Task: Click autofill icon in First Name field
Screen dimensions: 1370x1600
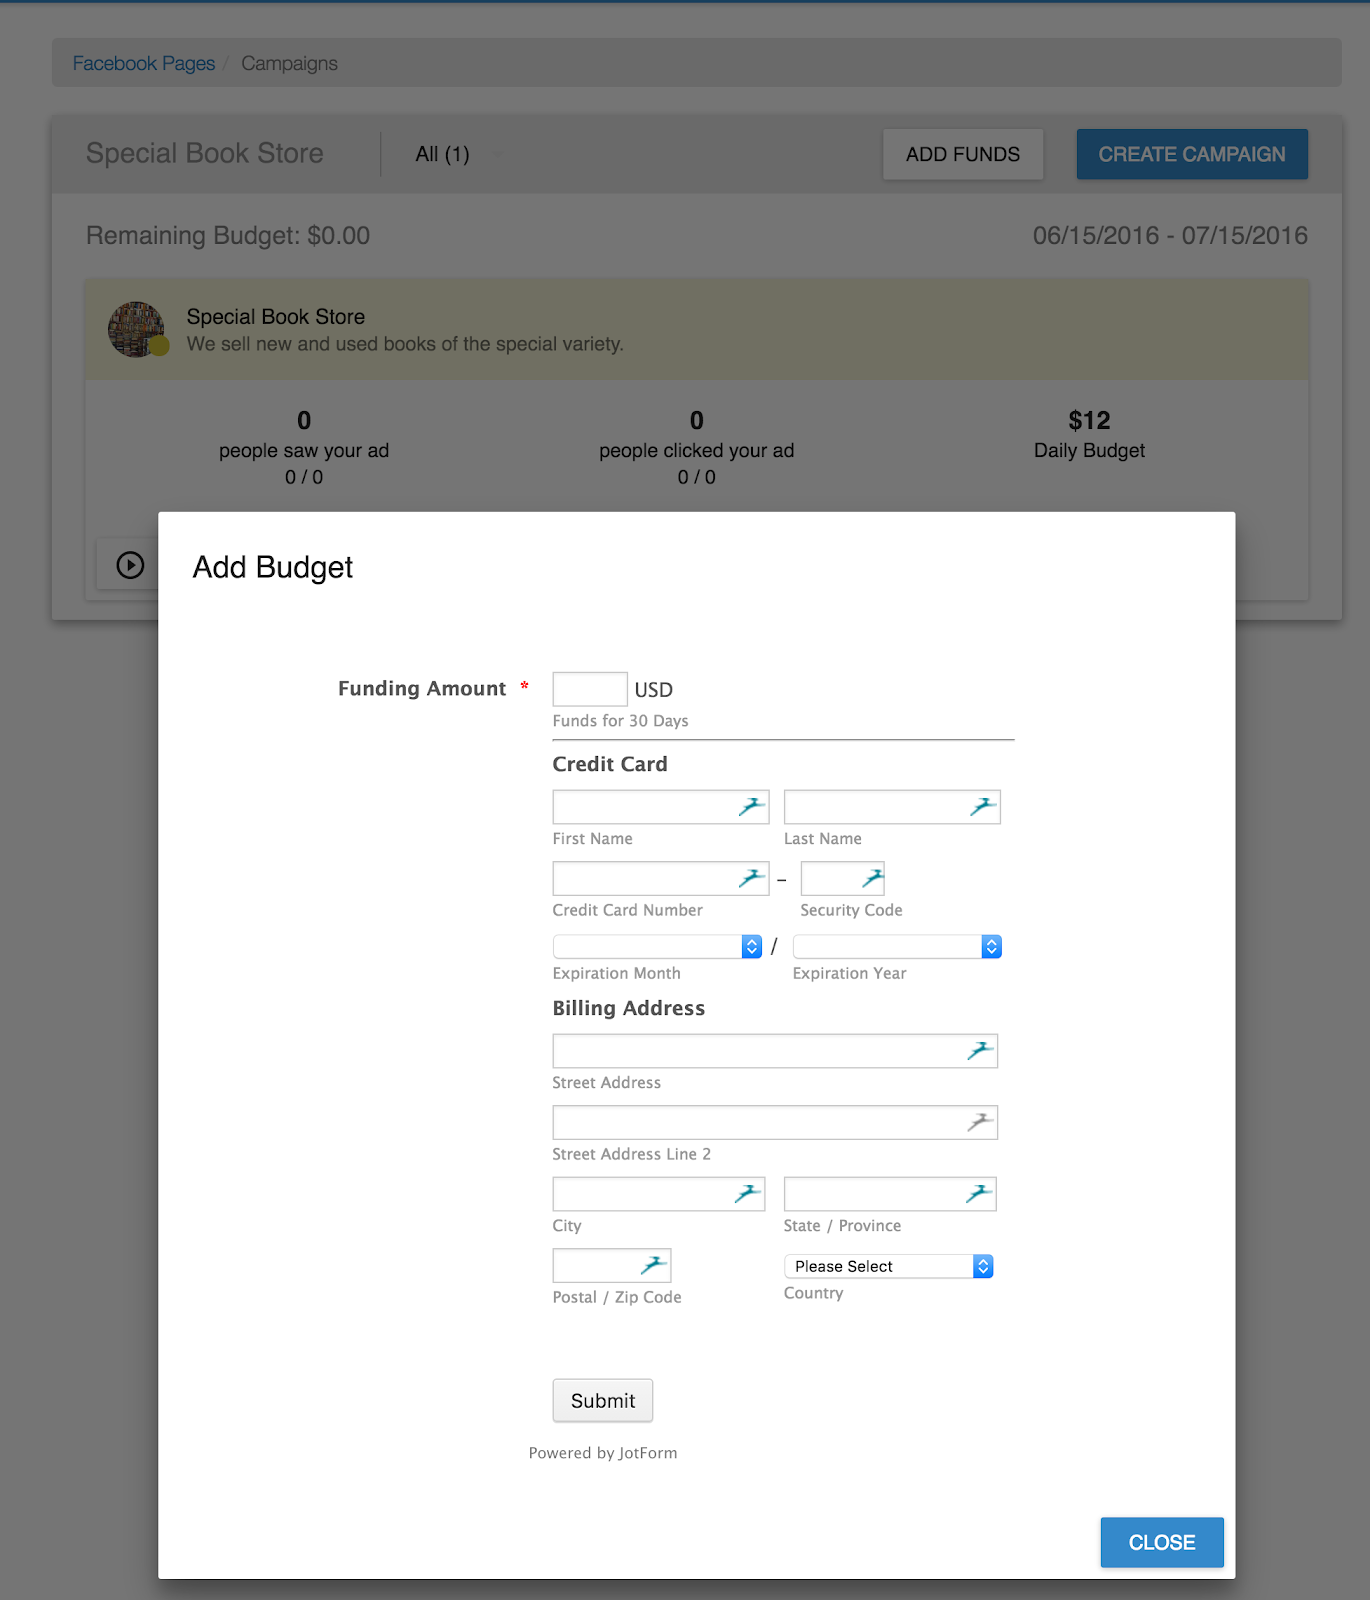Action: tap(752, 806)
